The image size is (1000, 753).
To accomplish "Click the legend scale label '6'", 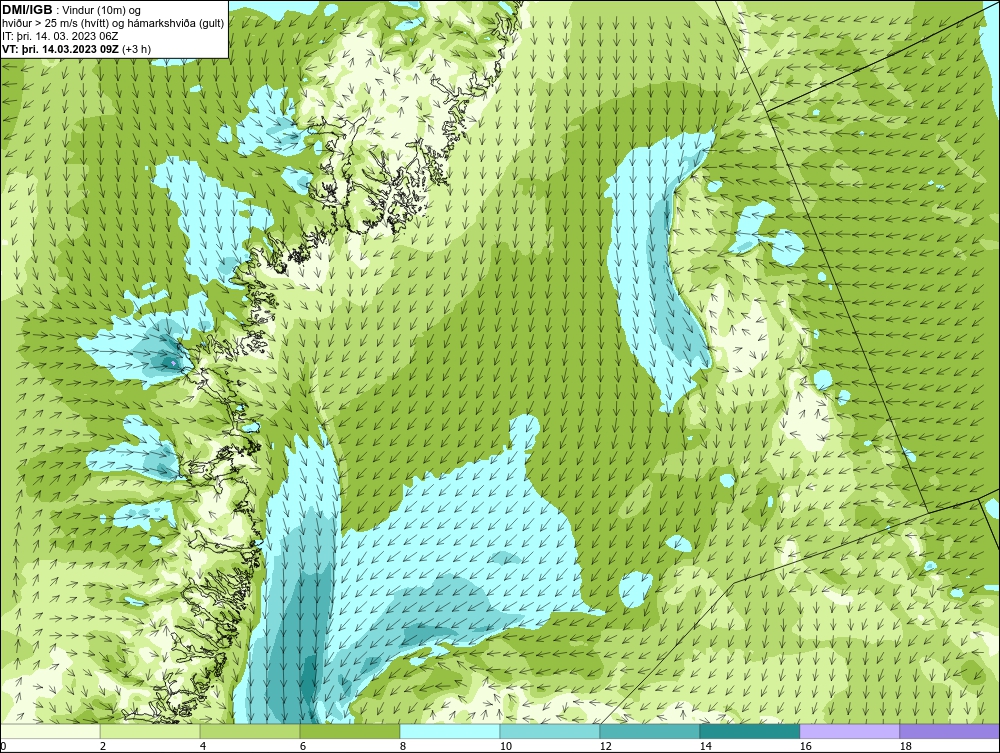I will 303,746.
